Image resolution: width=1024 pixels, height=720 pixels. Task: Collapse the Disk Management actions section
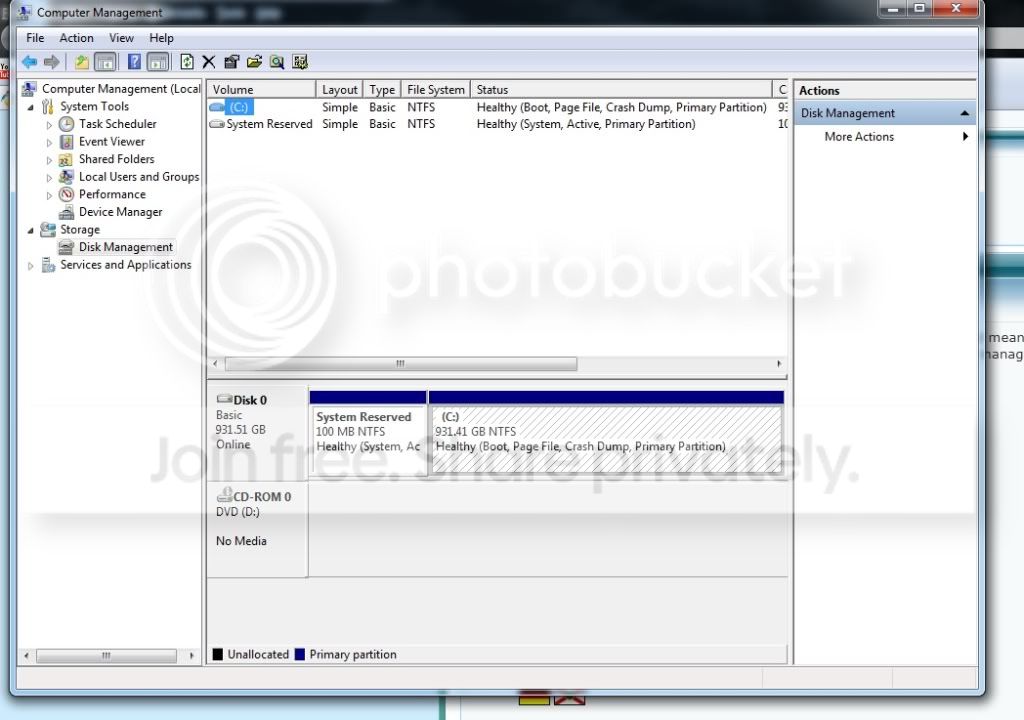(965, 113)
